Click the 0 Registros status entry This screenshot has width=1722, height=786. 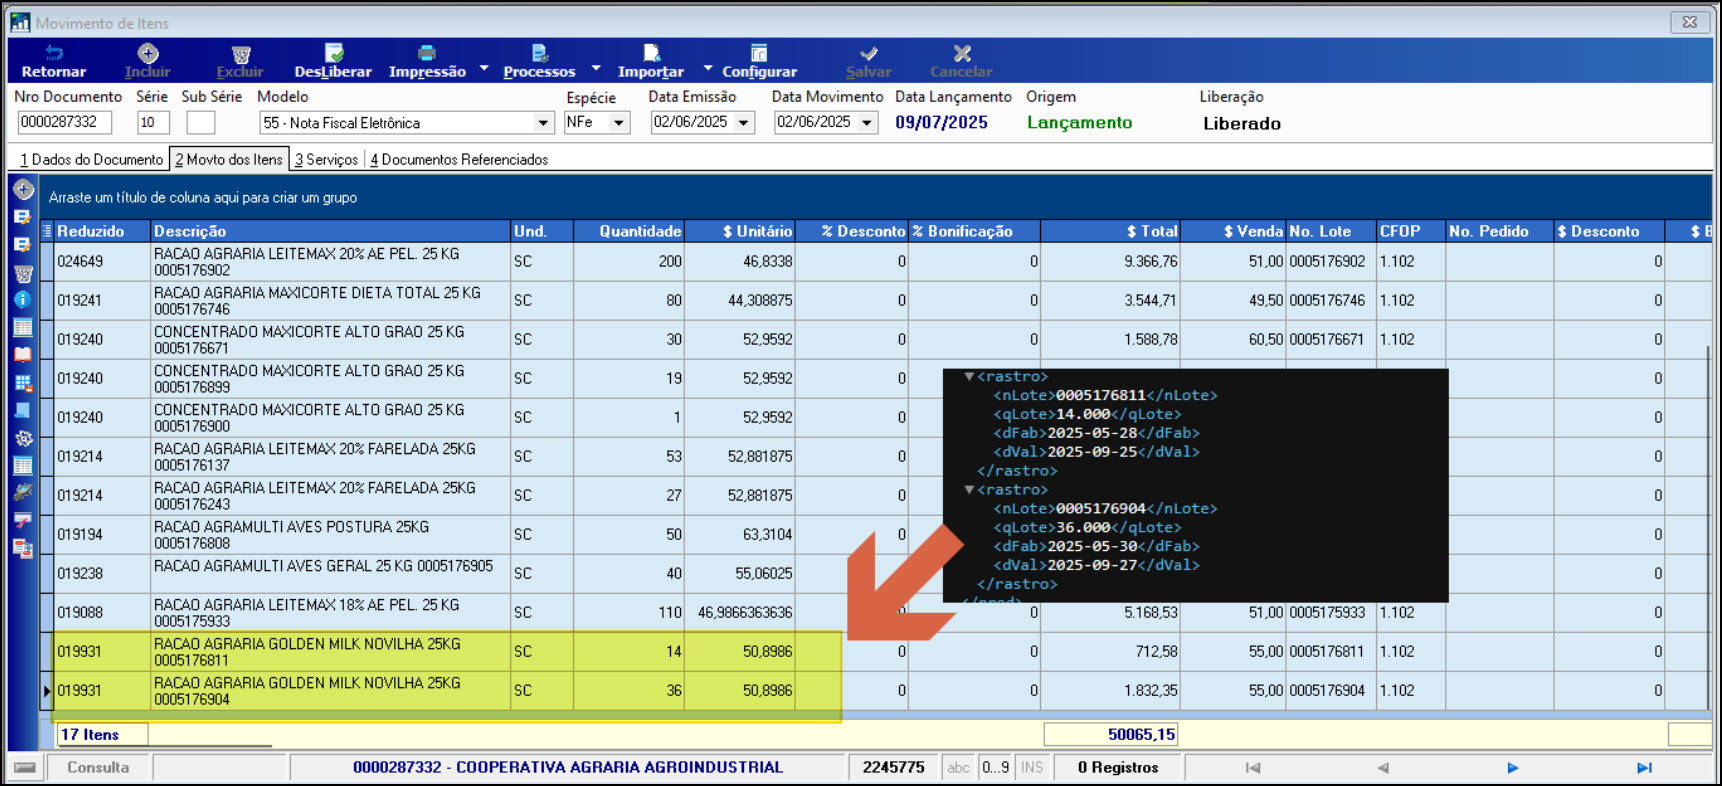[1118, 768]
